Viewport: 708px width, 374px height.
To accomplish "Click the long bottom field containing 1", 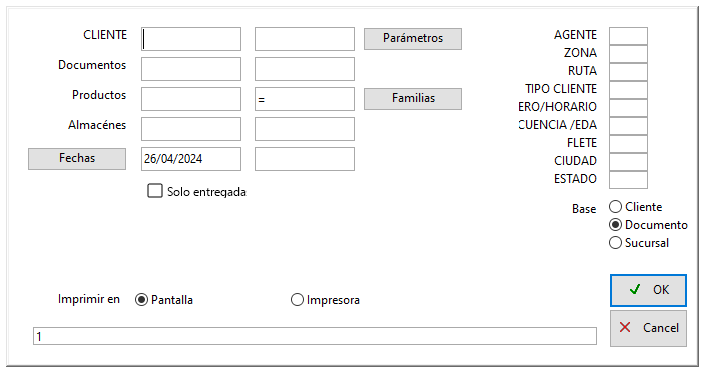I will click(315, 336).
